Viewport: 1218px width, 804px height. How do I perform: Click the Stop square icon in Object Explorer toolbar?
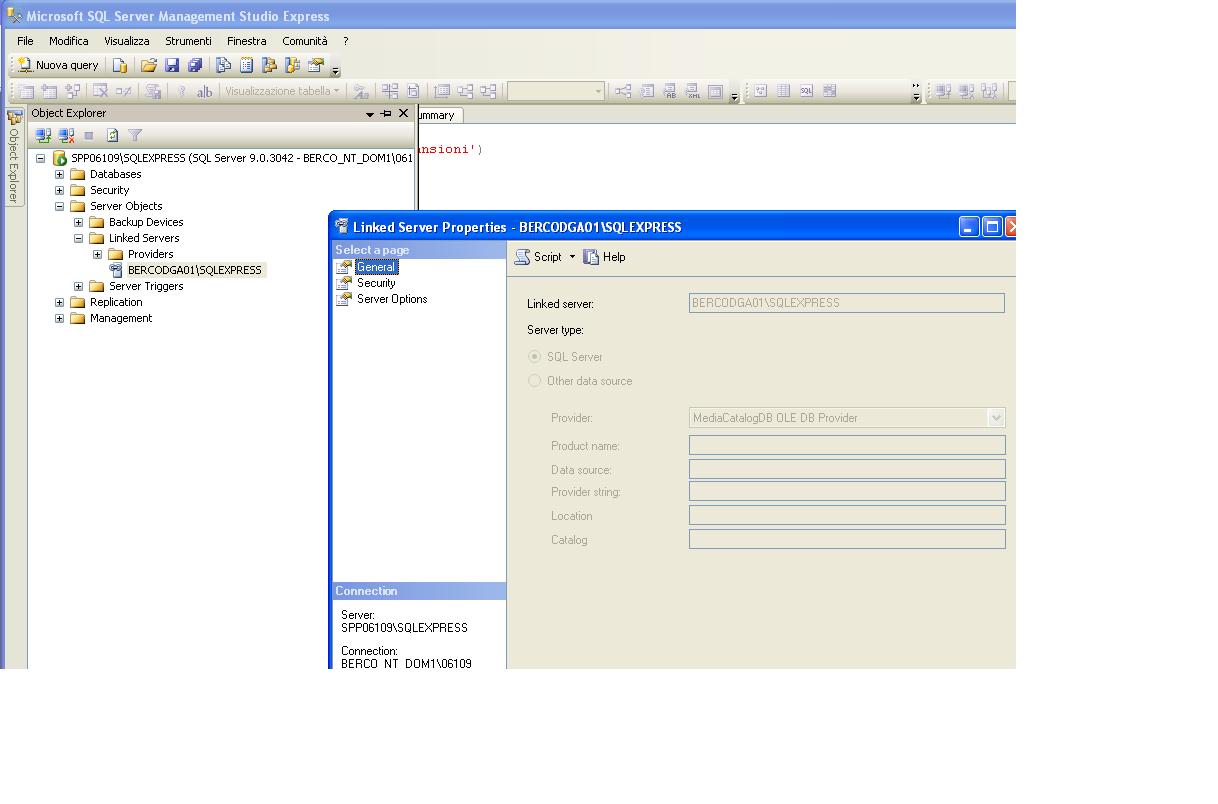point(89,135)
